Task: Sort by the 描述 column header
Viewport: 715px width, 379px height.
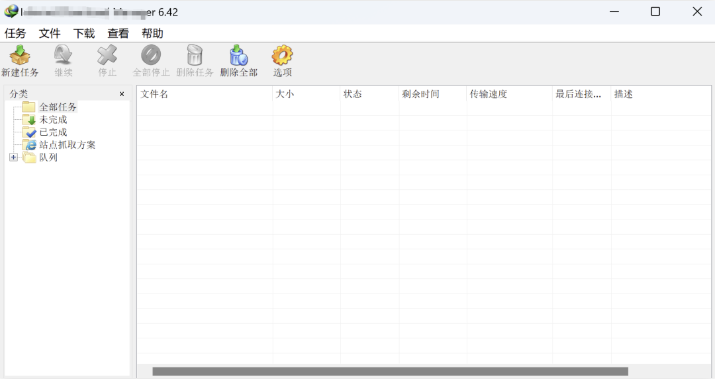Action: pos(661,94)
